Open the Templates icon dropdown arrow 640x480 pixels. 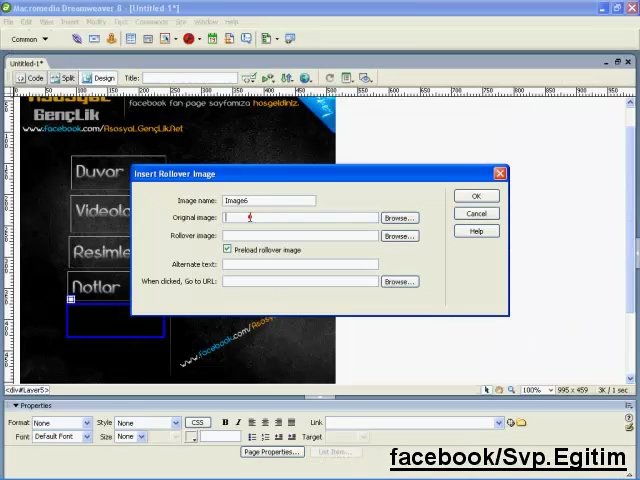tap(277, 39)
